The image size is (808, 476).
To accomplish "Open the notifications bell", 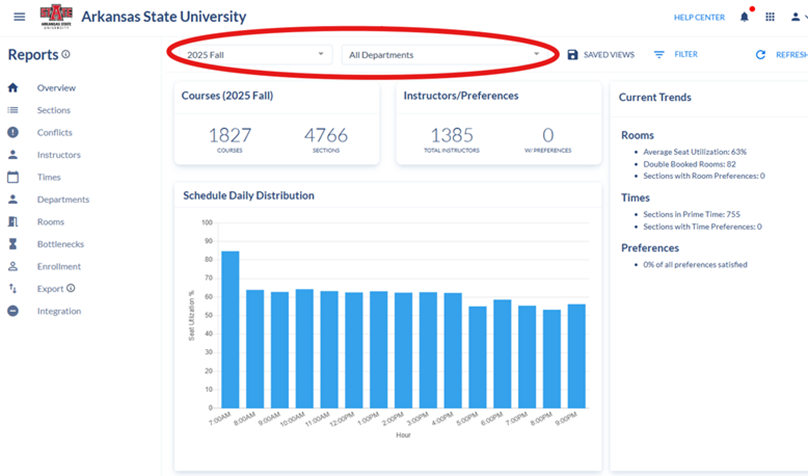I will tap(744, 17).
